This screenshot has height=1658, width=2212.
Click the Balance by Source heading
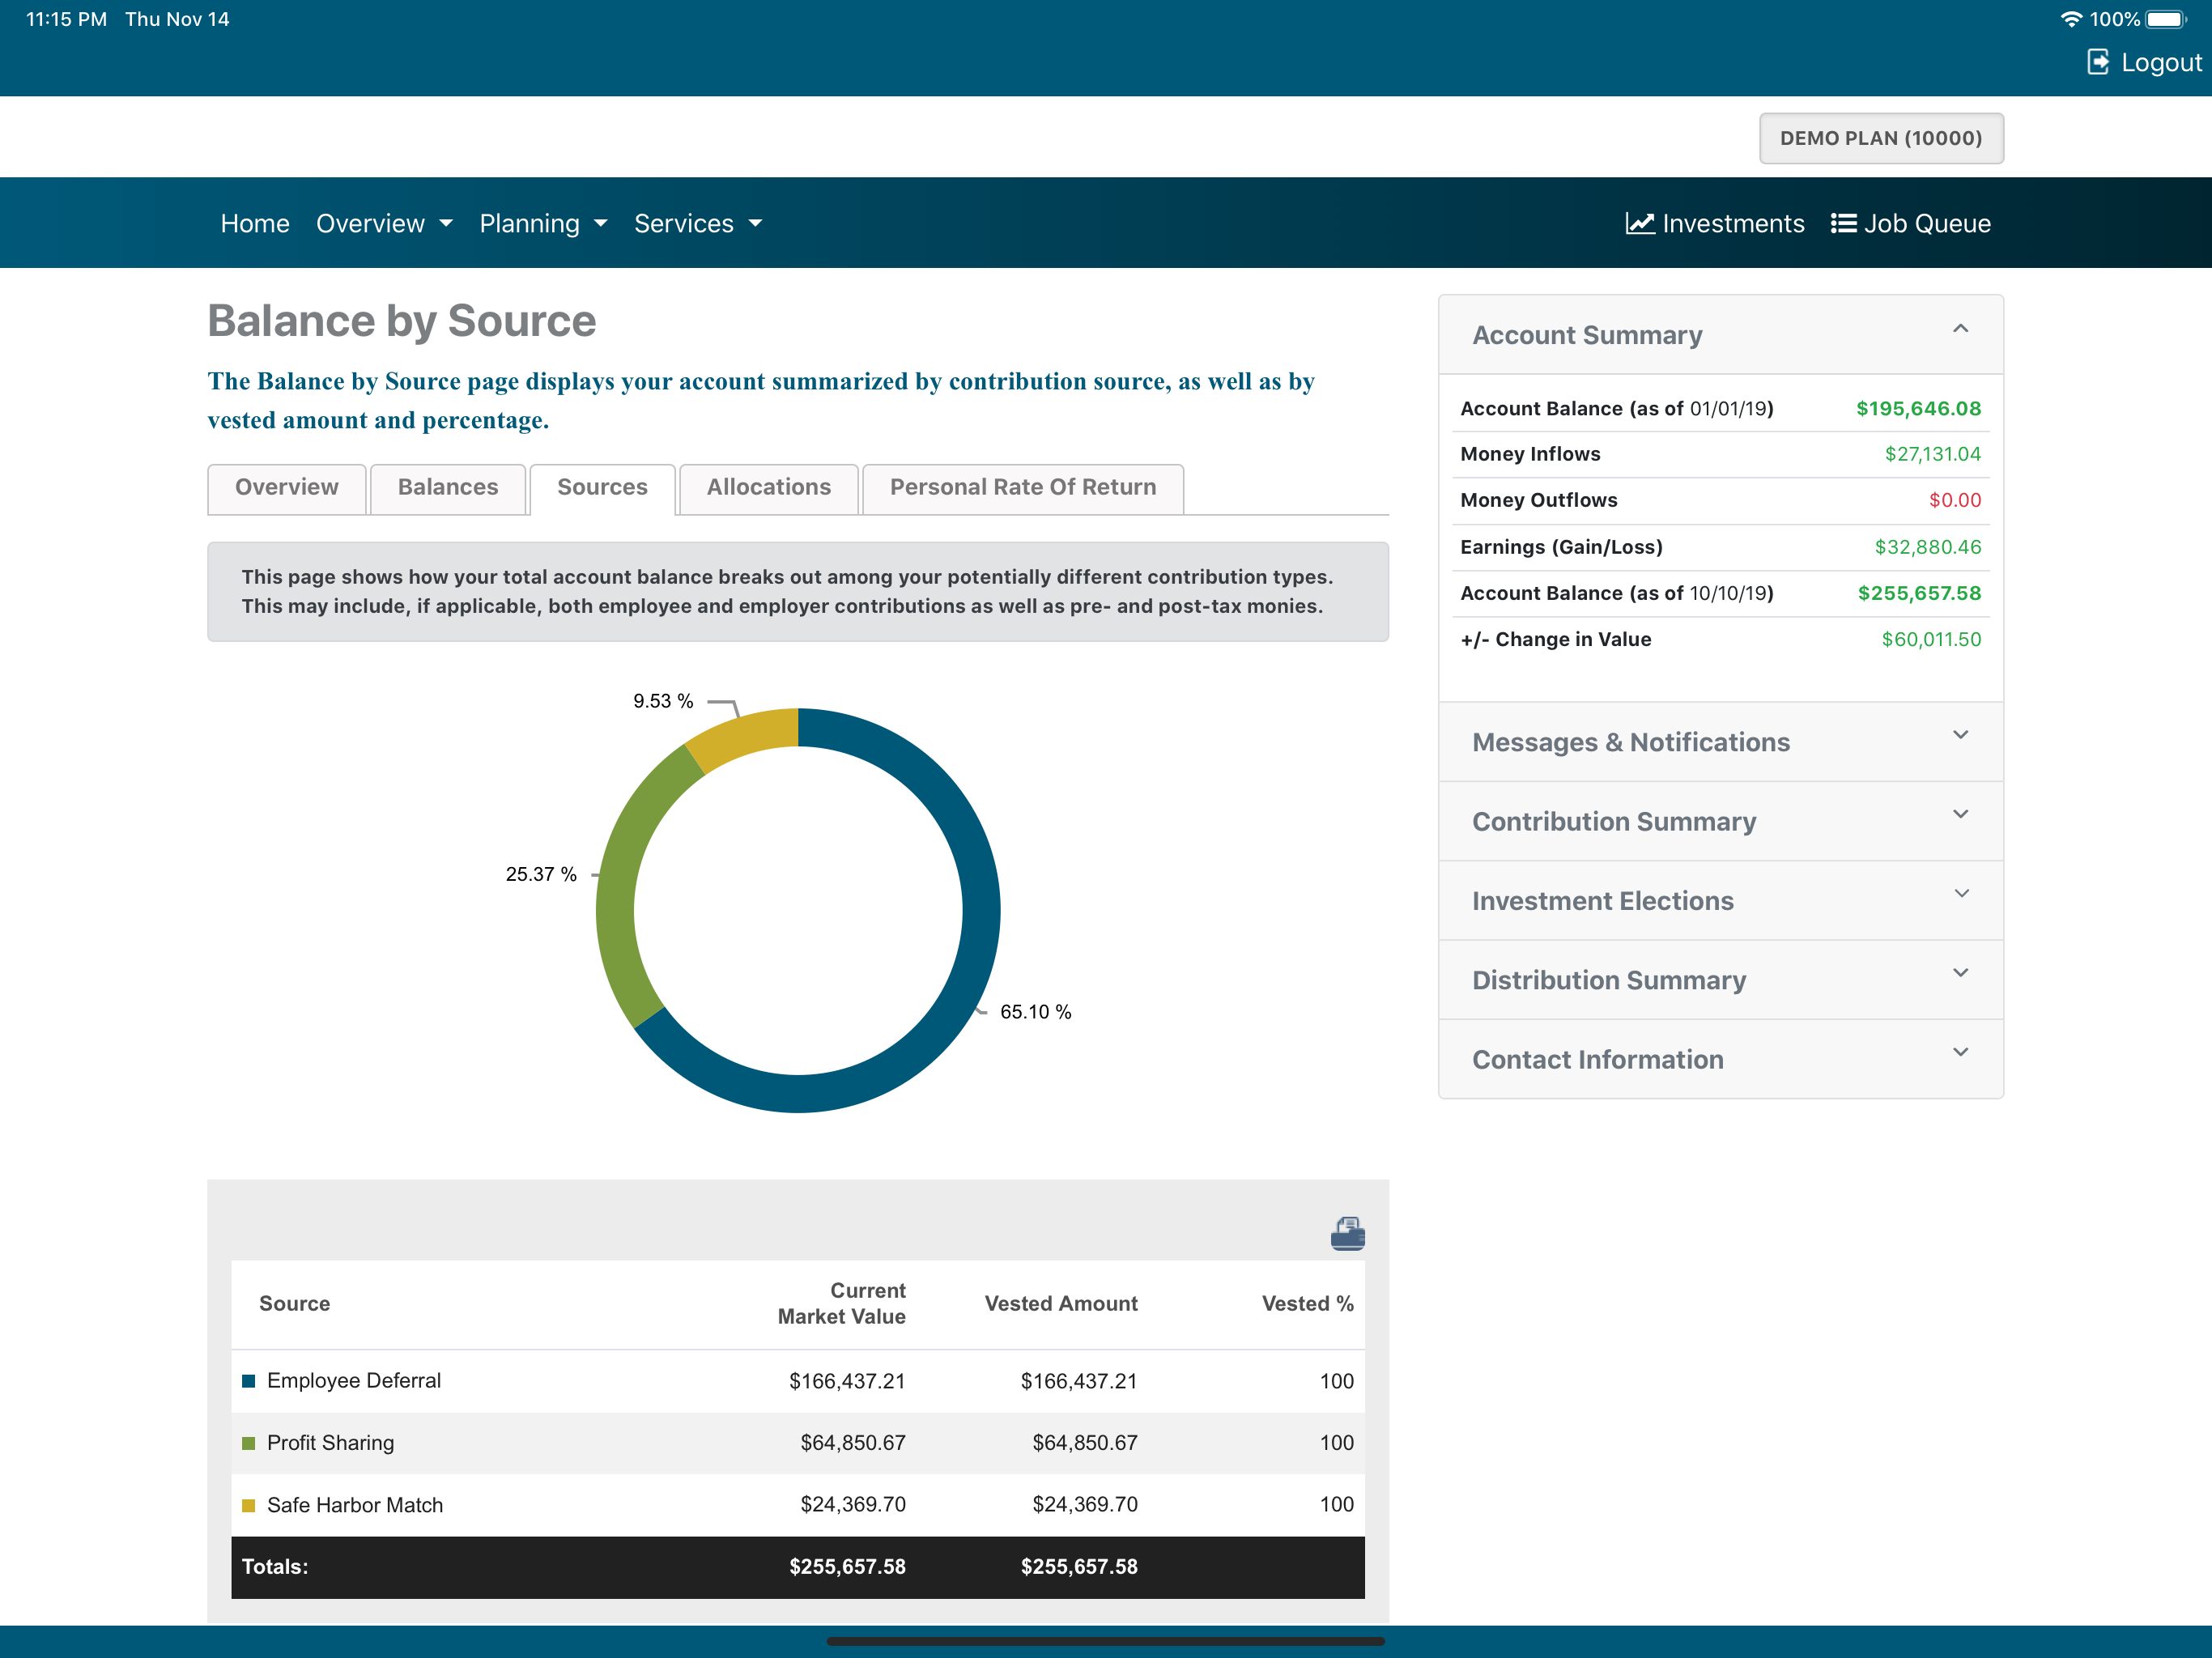pyautogui.click(x=402, y=321)
